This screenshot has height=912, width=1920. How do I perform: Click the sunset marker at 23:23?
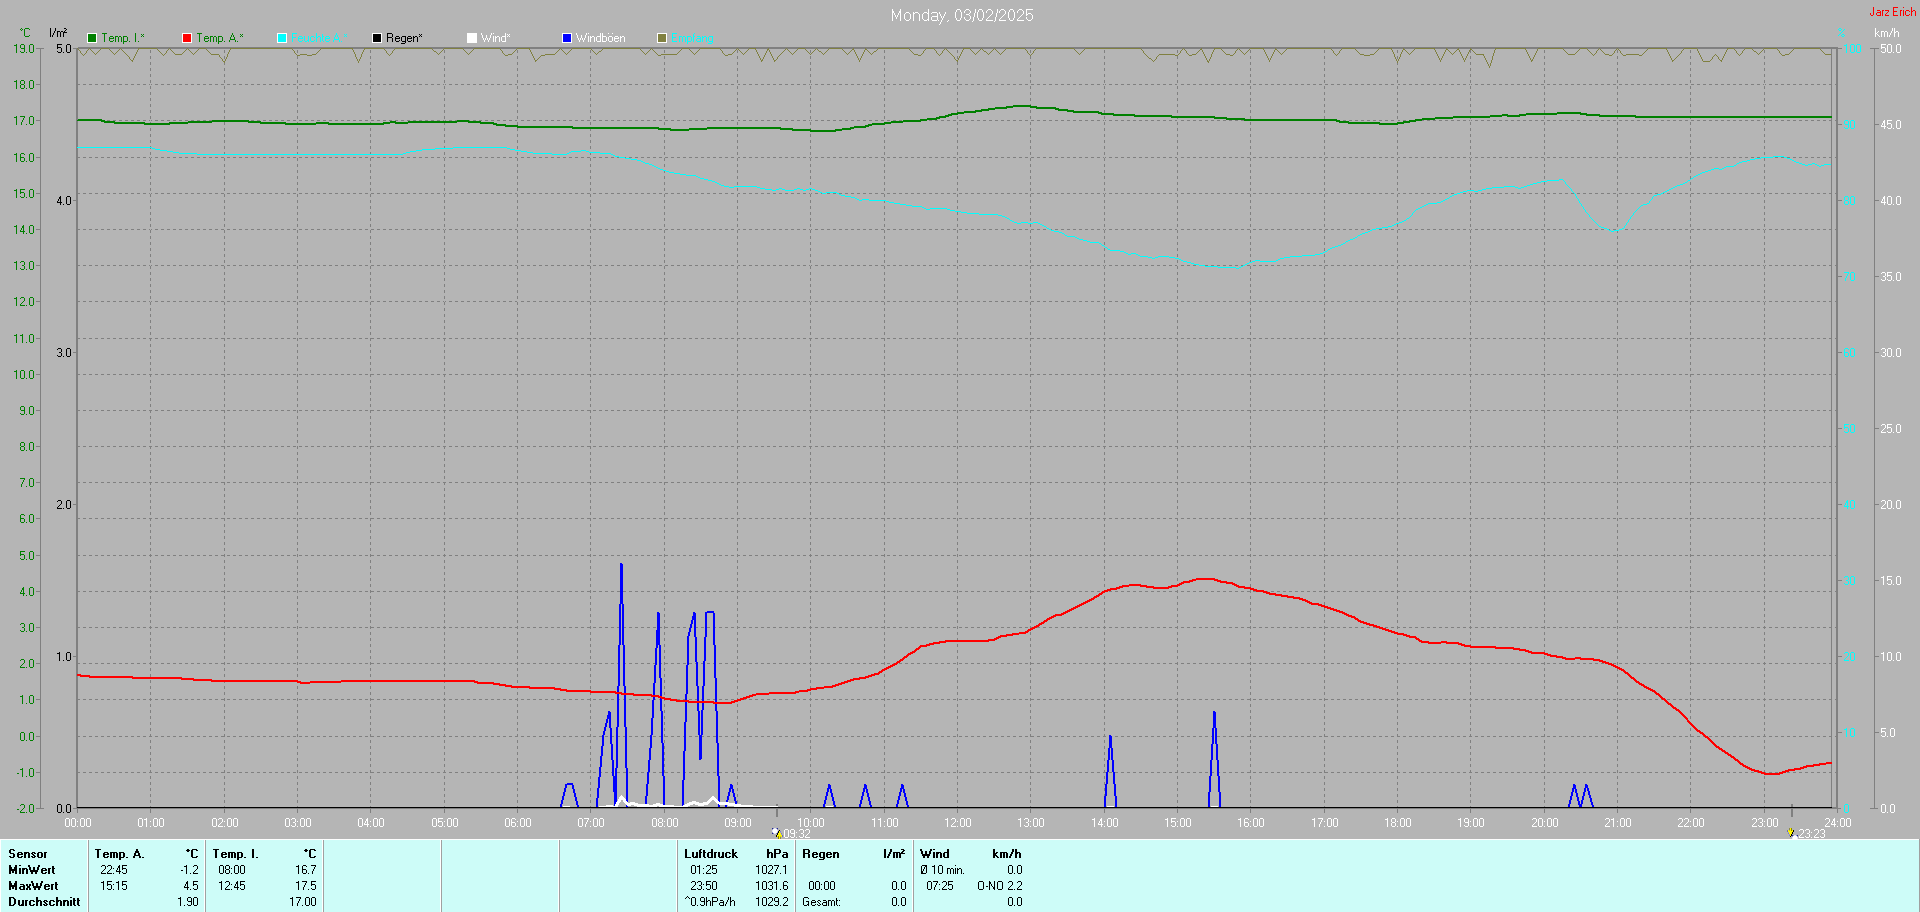point(1791,832)
